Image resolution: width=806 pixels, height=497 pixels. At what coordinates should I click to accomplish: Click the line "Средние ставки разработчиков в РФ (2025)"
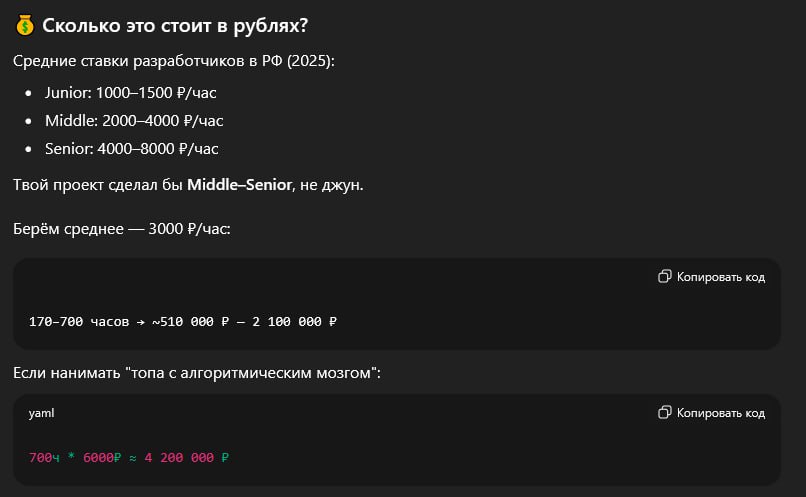[x=174, y=62]
